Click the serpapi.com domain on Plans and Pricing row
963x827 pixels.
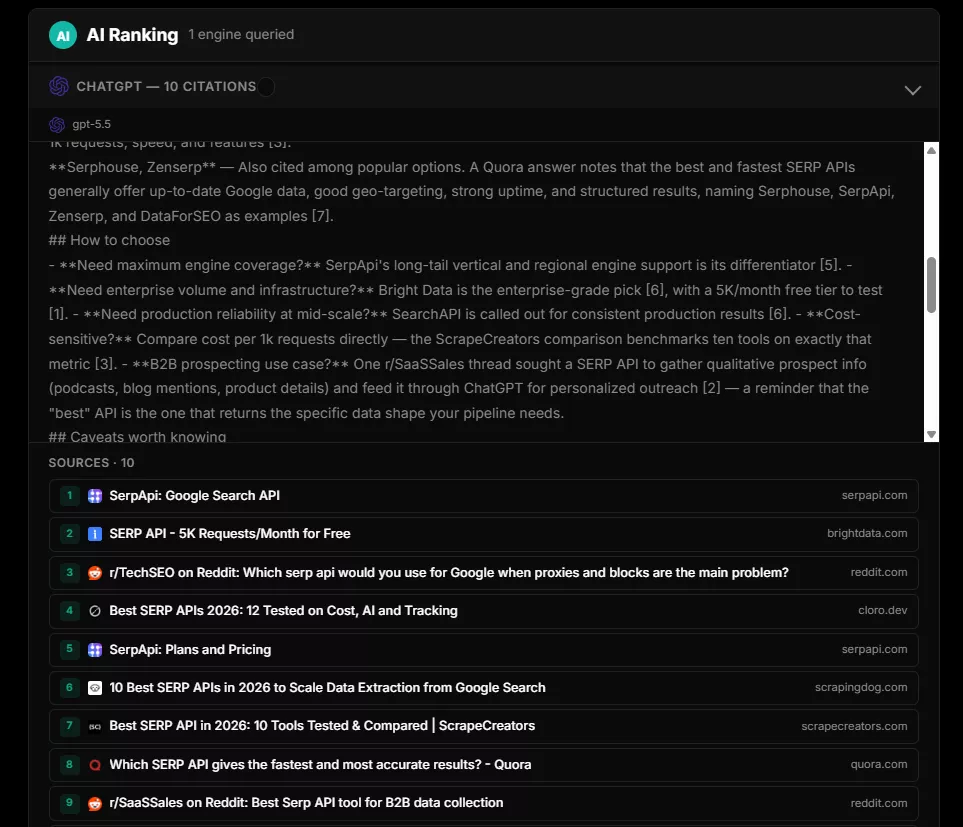pos(874,649)
